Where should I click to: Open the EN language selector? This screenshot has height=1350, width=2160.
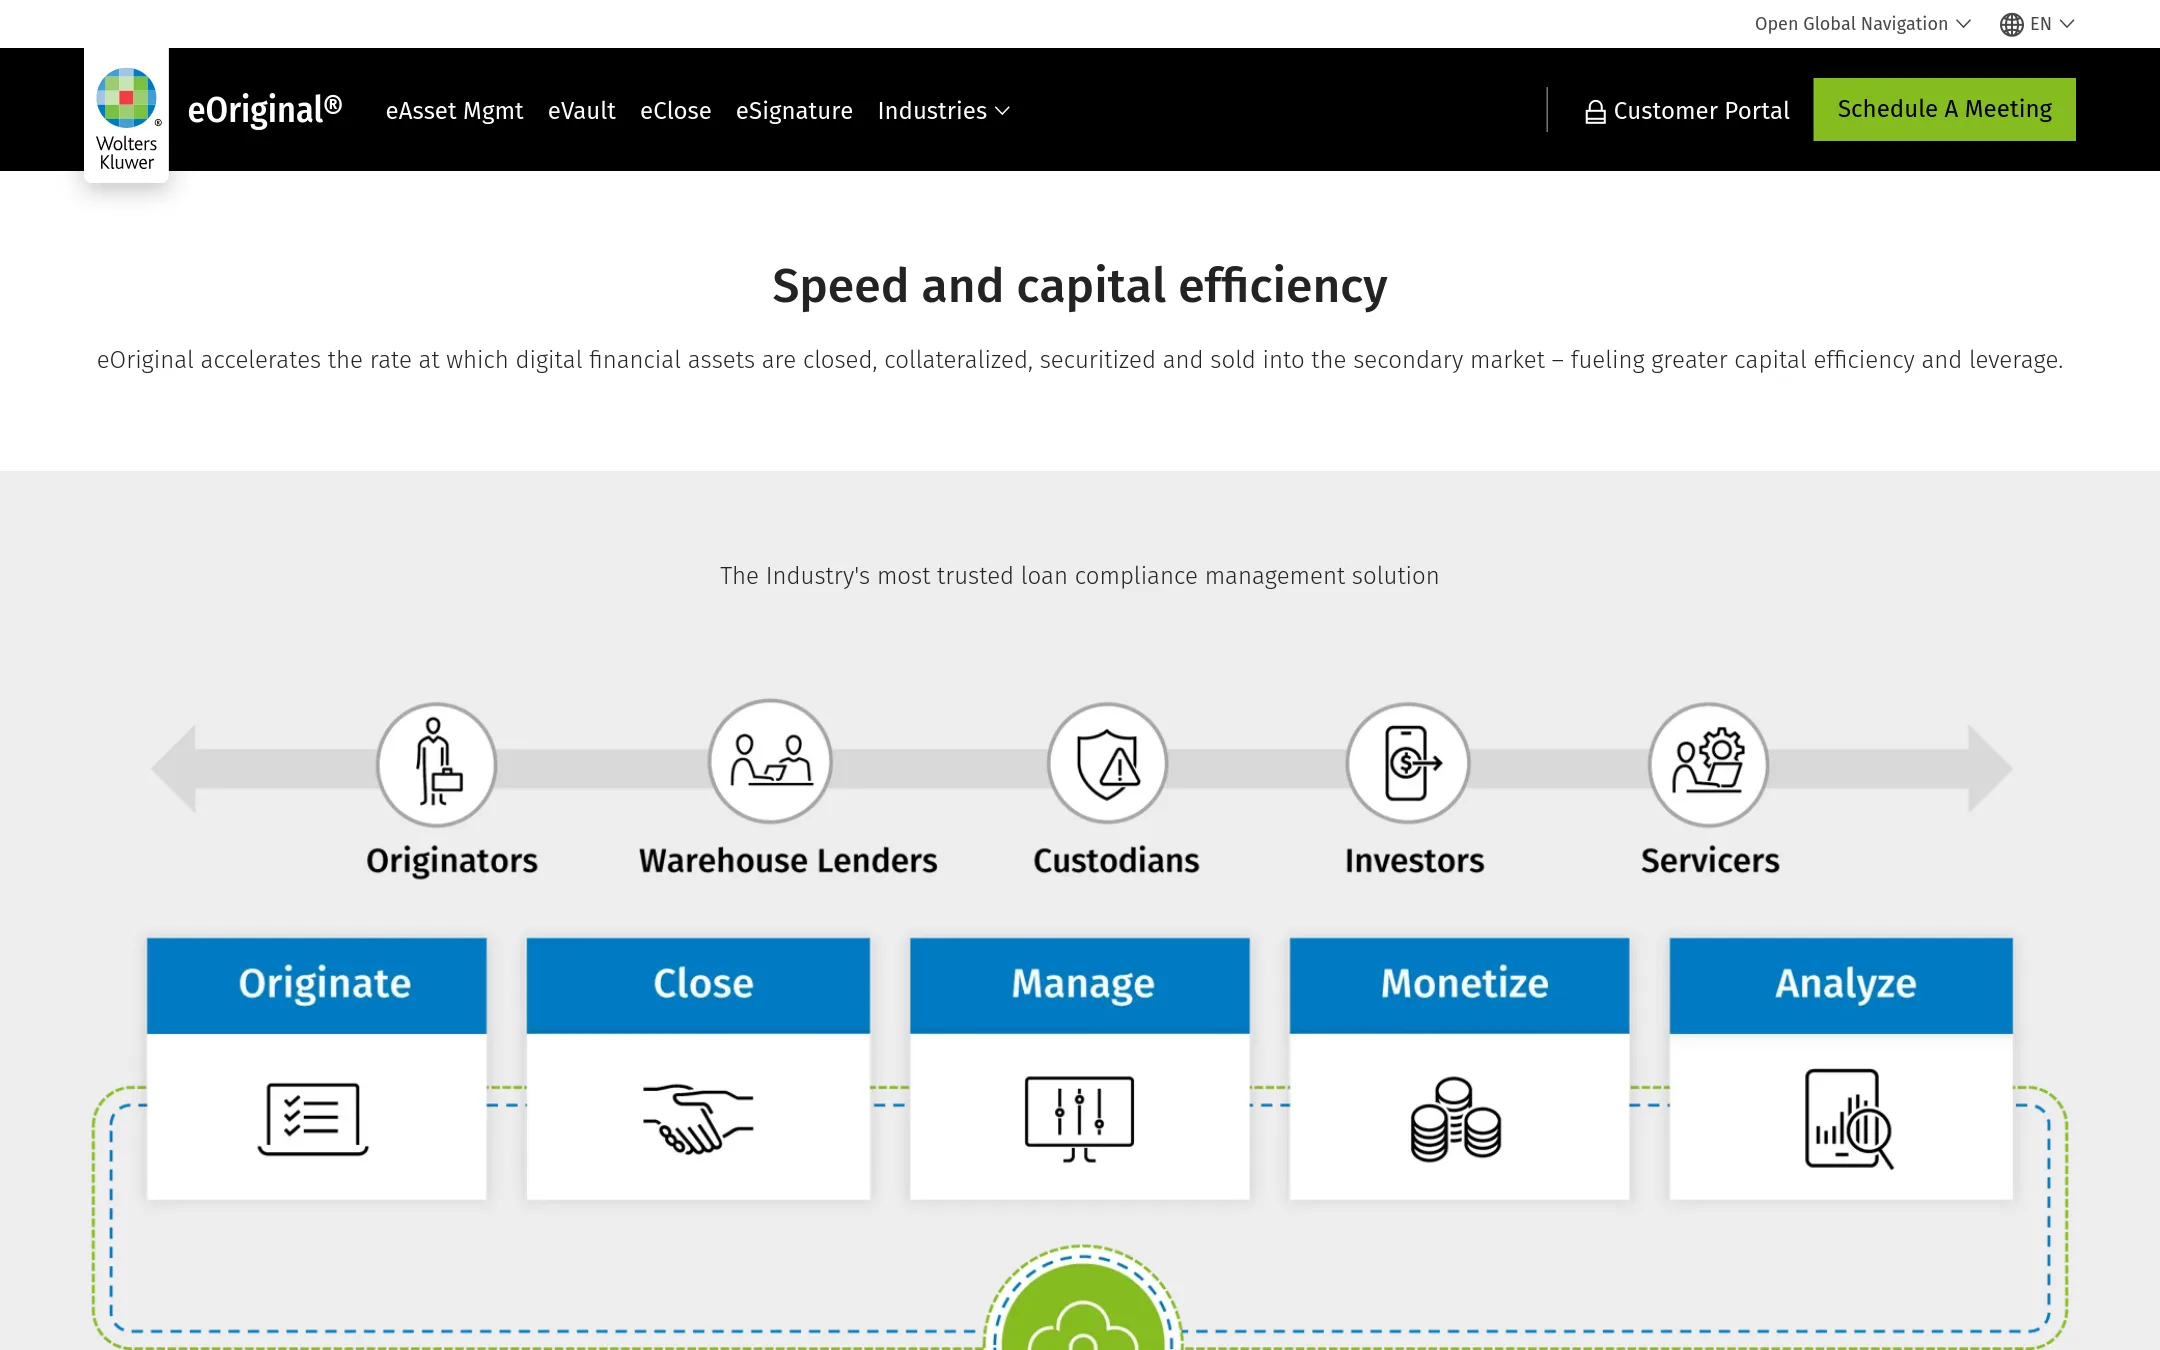[2037, 24]
